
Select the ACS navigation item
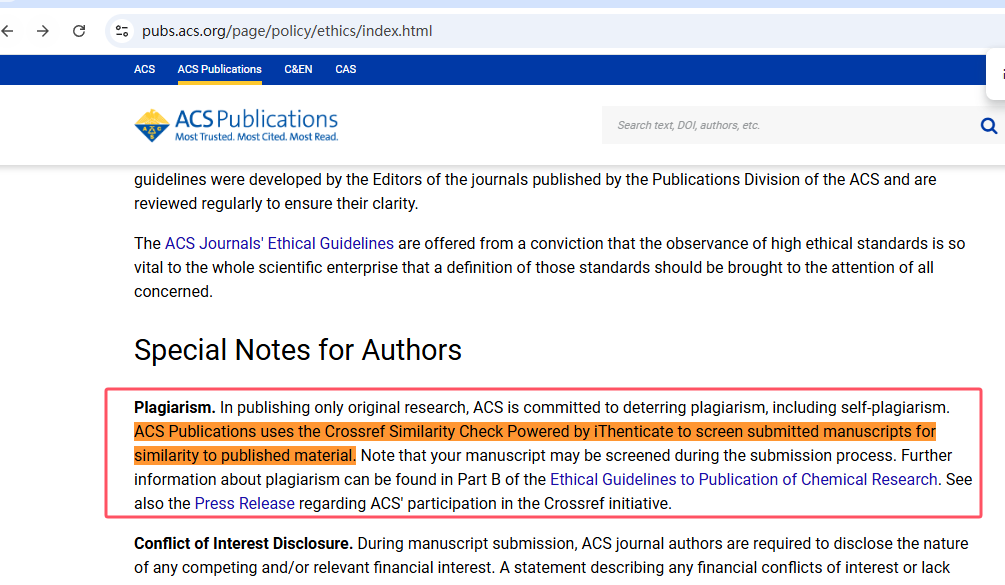tap(144, 69)
